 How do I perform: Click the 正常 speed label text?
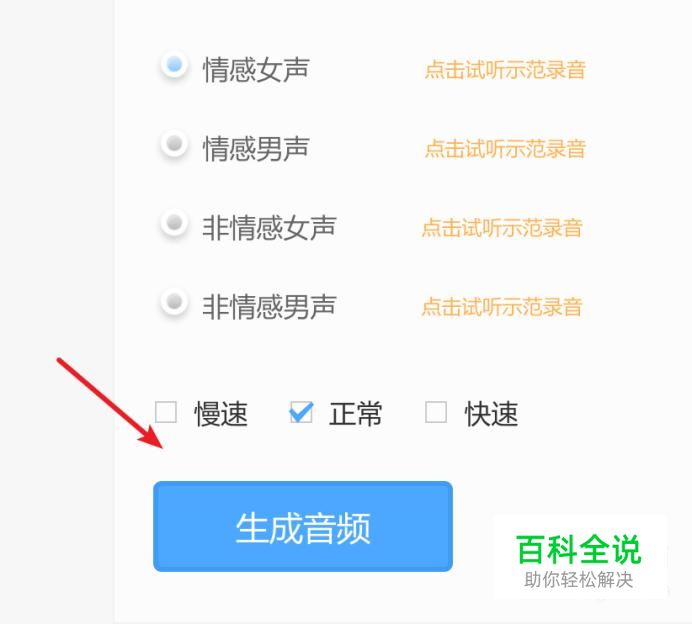tap(356, 414)
